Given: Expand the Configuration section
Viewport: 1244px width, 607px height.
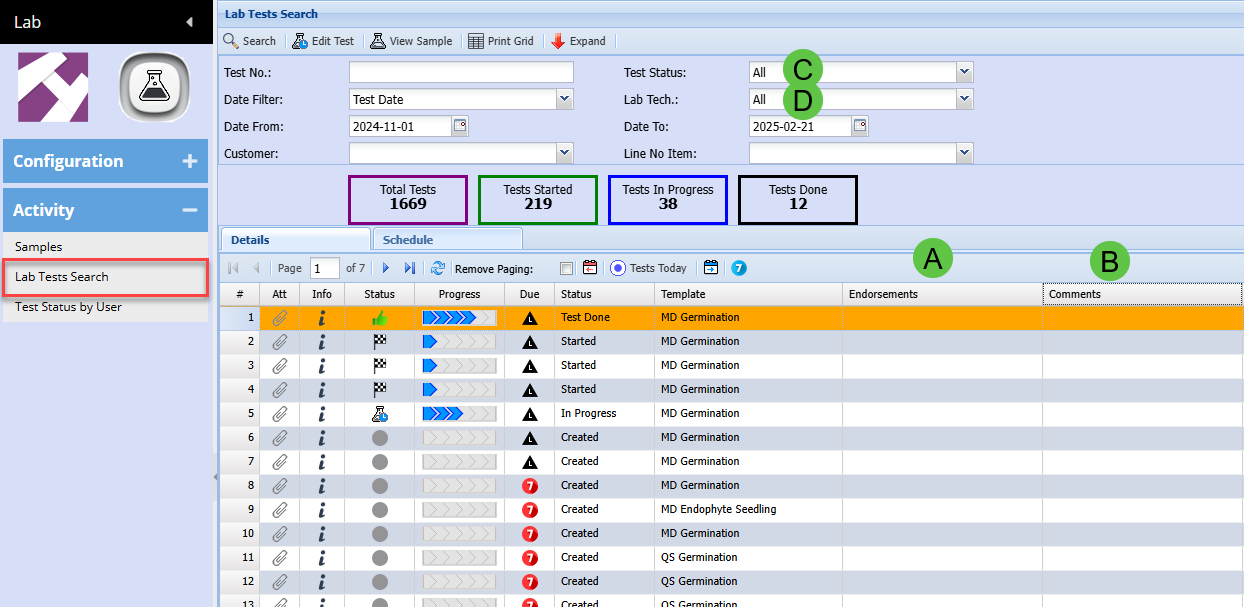Looking at the screenshot, I should (189, 161).
